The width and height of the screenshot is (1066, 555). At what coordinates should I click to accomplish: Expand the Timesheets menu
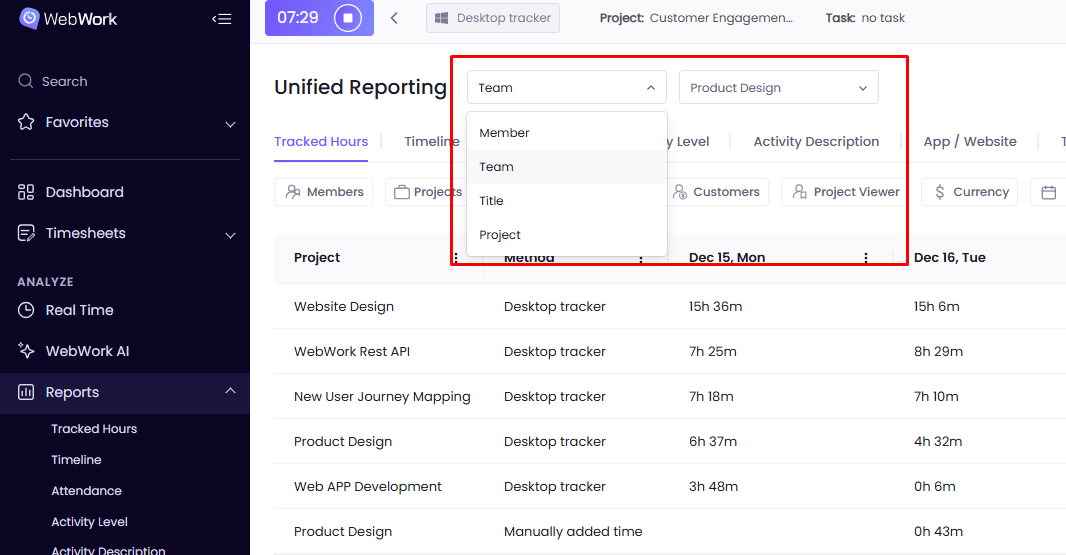click(x=230, y=235)
